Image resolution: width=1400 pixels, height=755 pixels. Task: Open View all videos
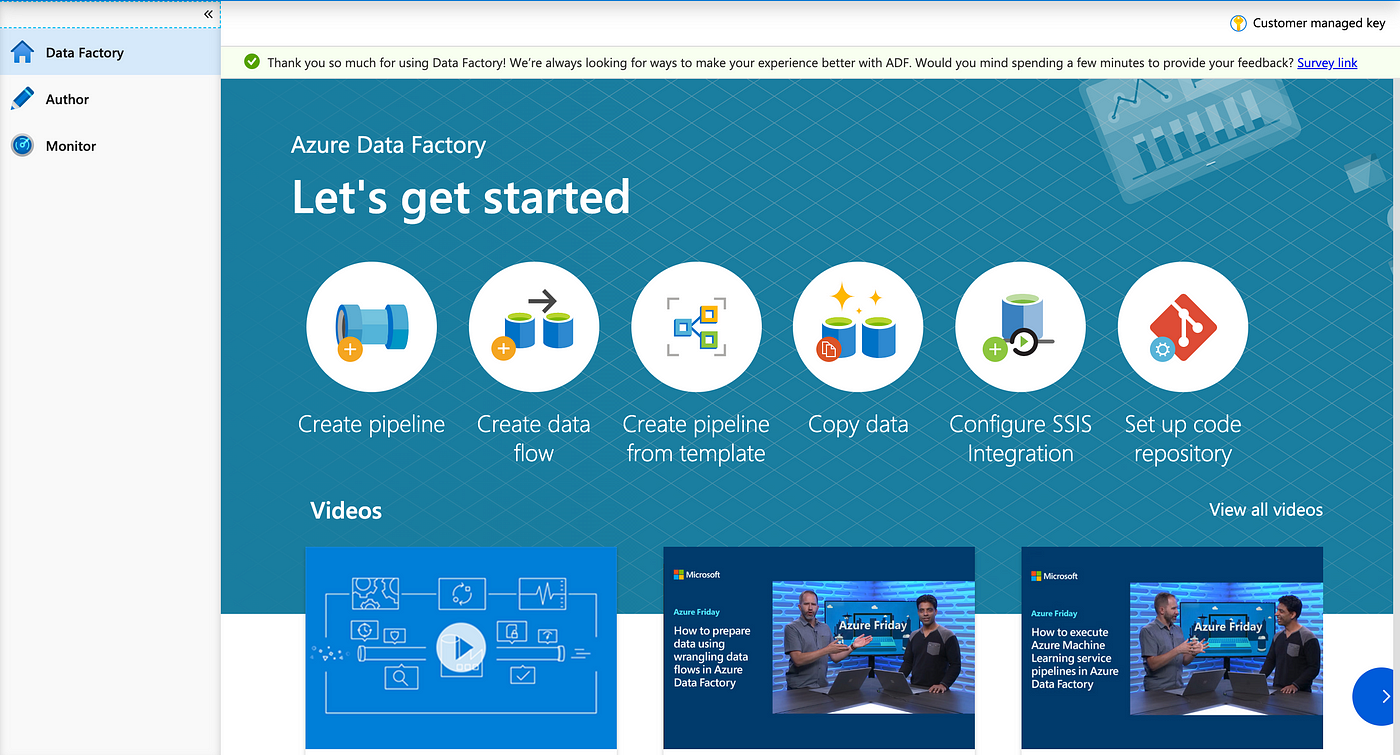tap(1266, 510)
